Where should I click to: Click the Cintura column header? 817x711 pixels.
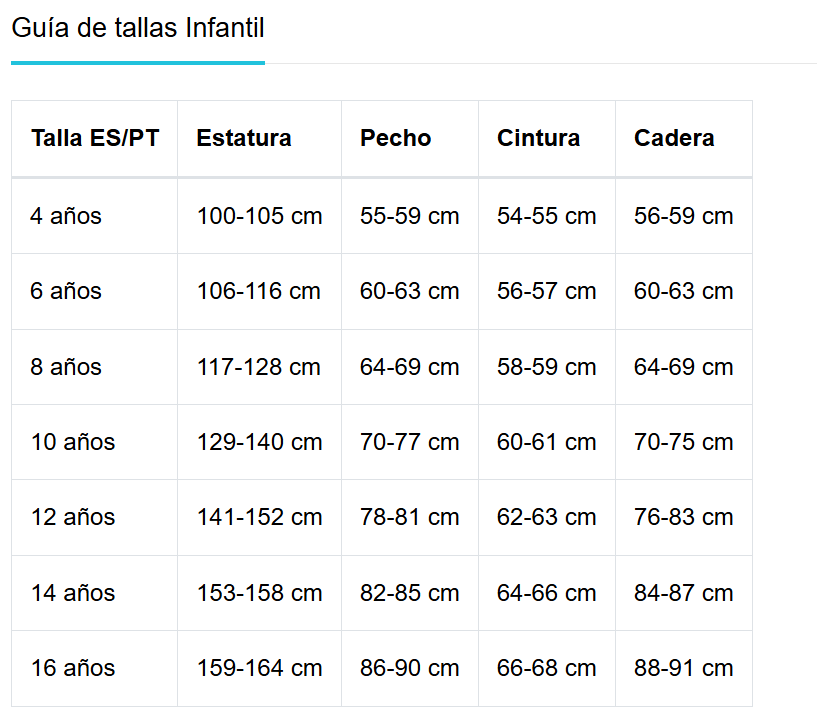tap(538, 139)
